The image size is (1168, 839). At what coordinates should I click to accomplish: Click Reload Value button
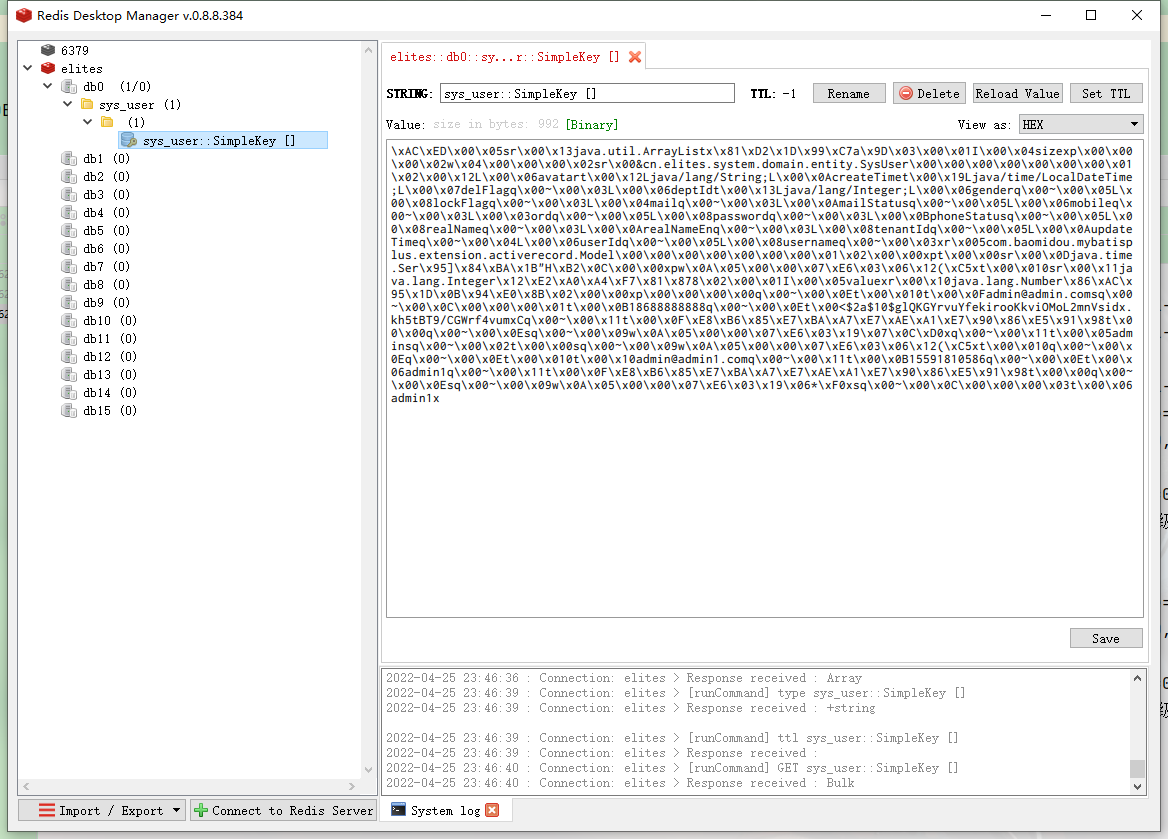pos(1018,93)
